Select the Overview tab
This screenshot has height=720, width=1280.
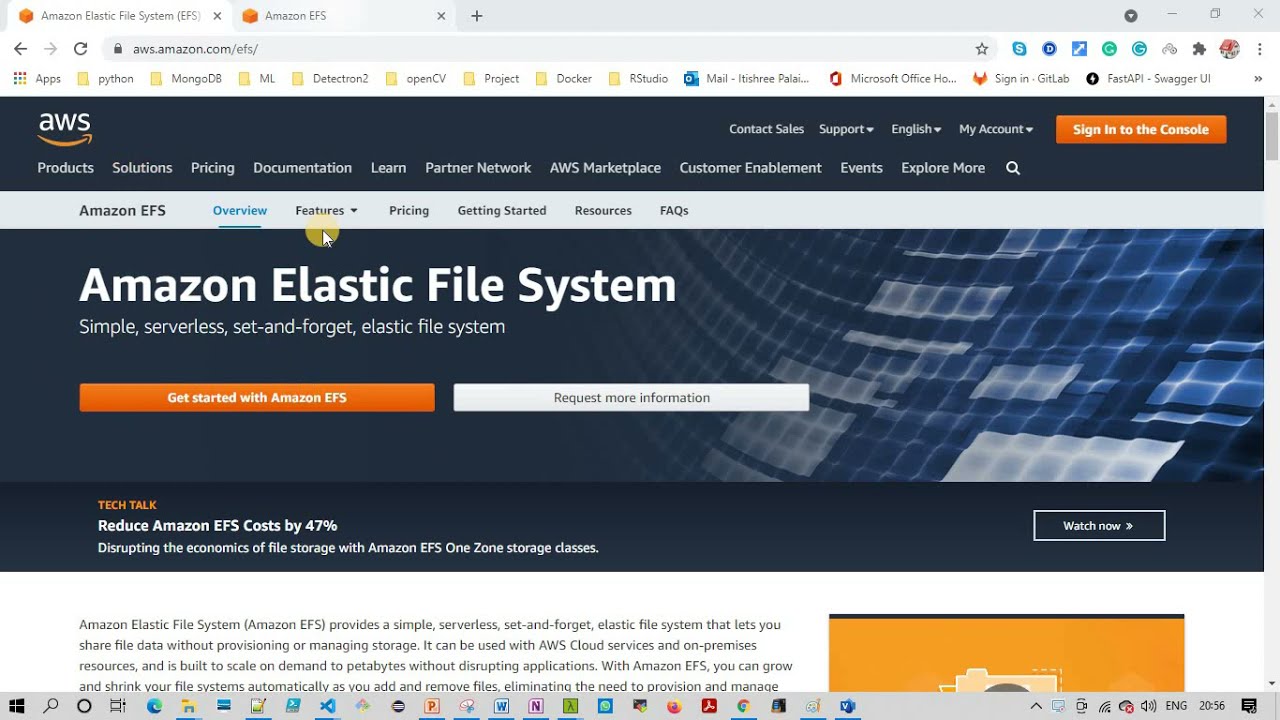coord(240,210)
